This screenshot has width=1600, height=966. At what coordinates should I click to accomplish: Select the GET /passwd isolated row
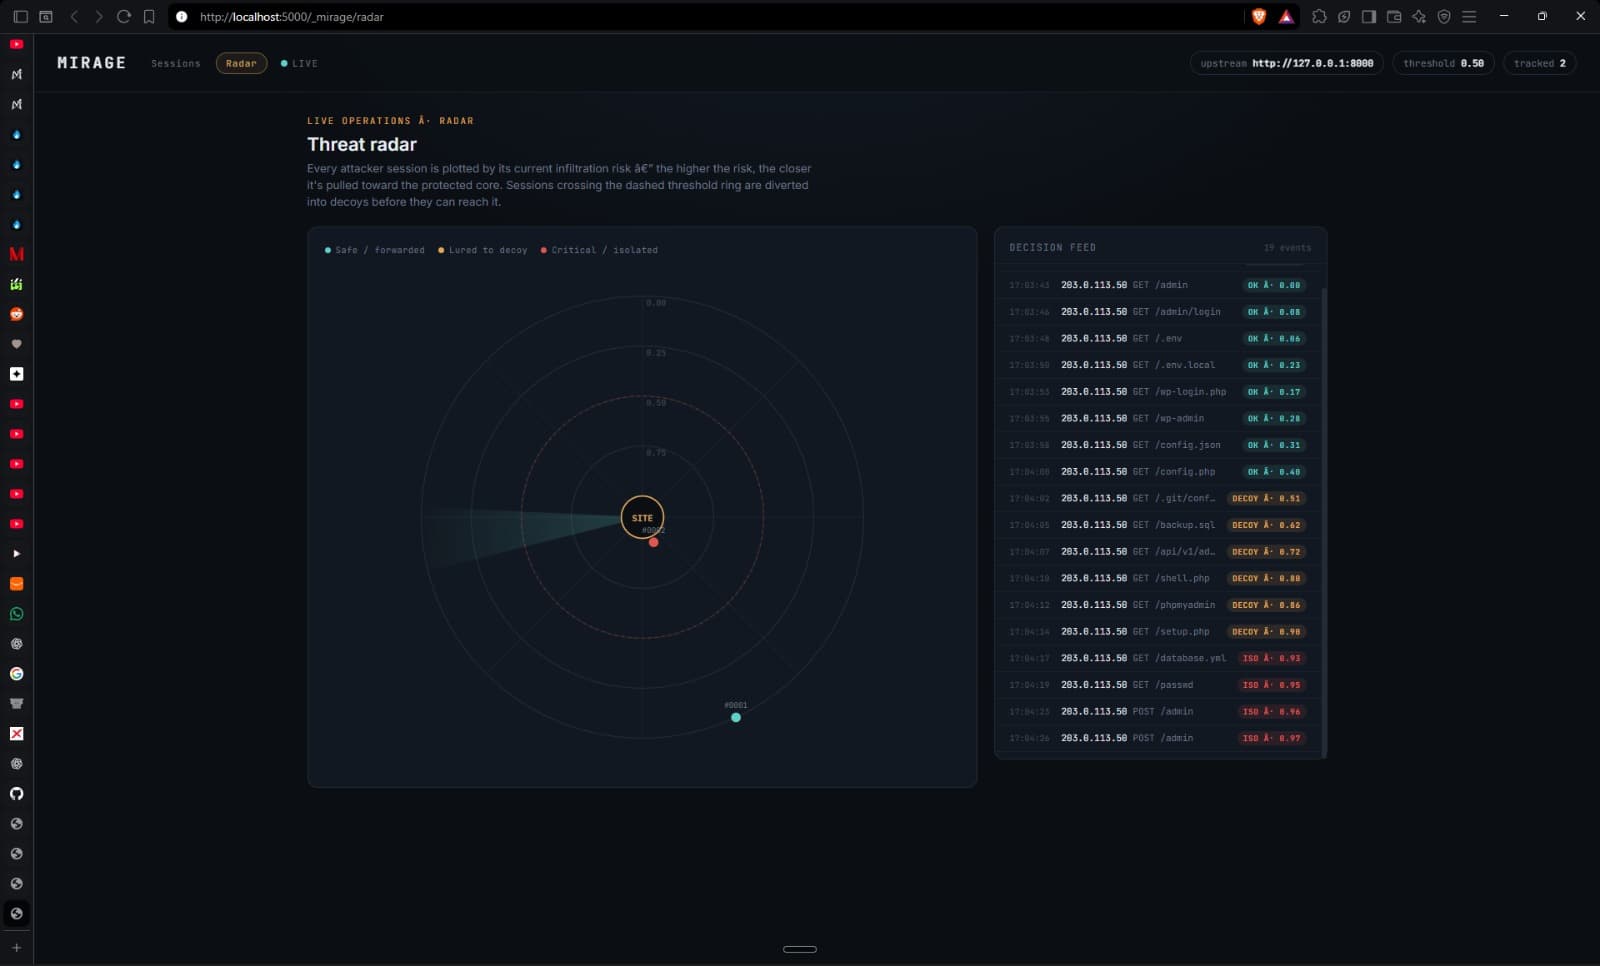(1158, 685)
